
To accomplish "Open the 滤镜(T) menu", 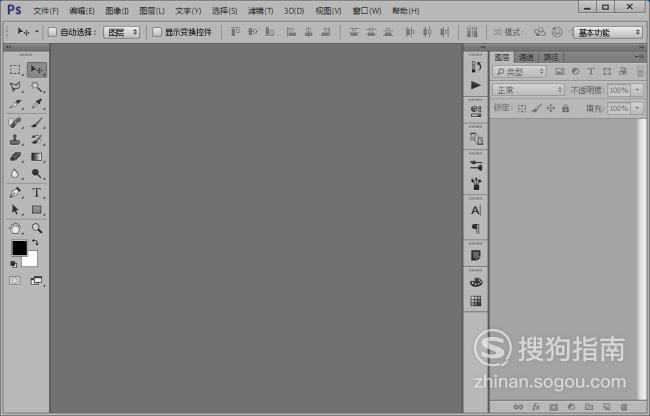I will pyautogui.click(x=261, y=10).
